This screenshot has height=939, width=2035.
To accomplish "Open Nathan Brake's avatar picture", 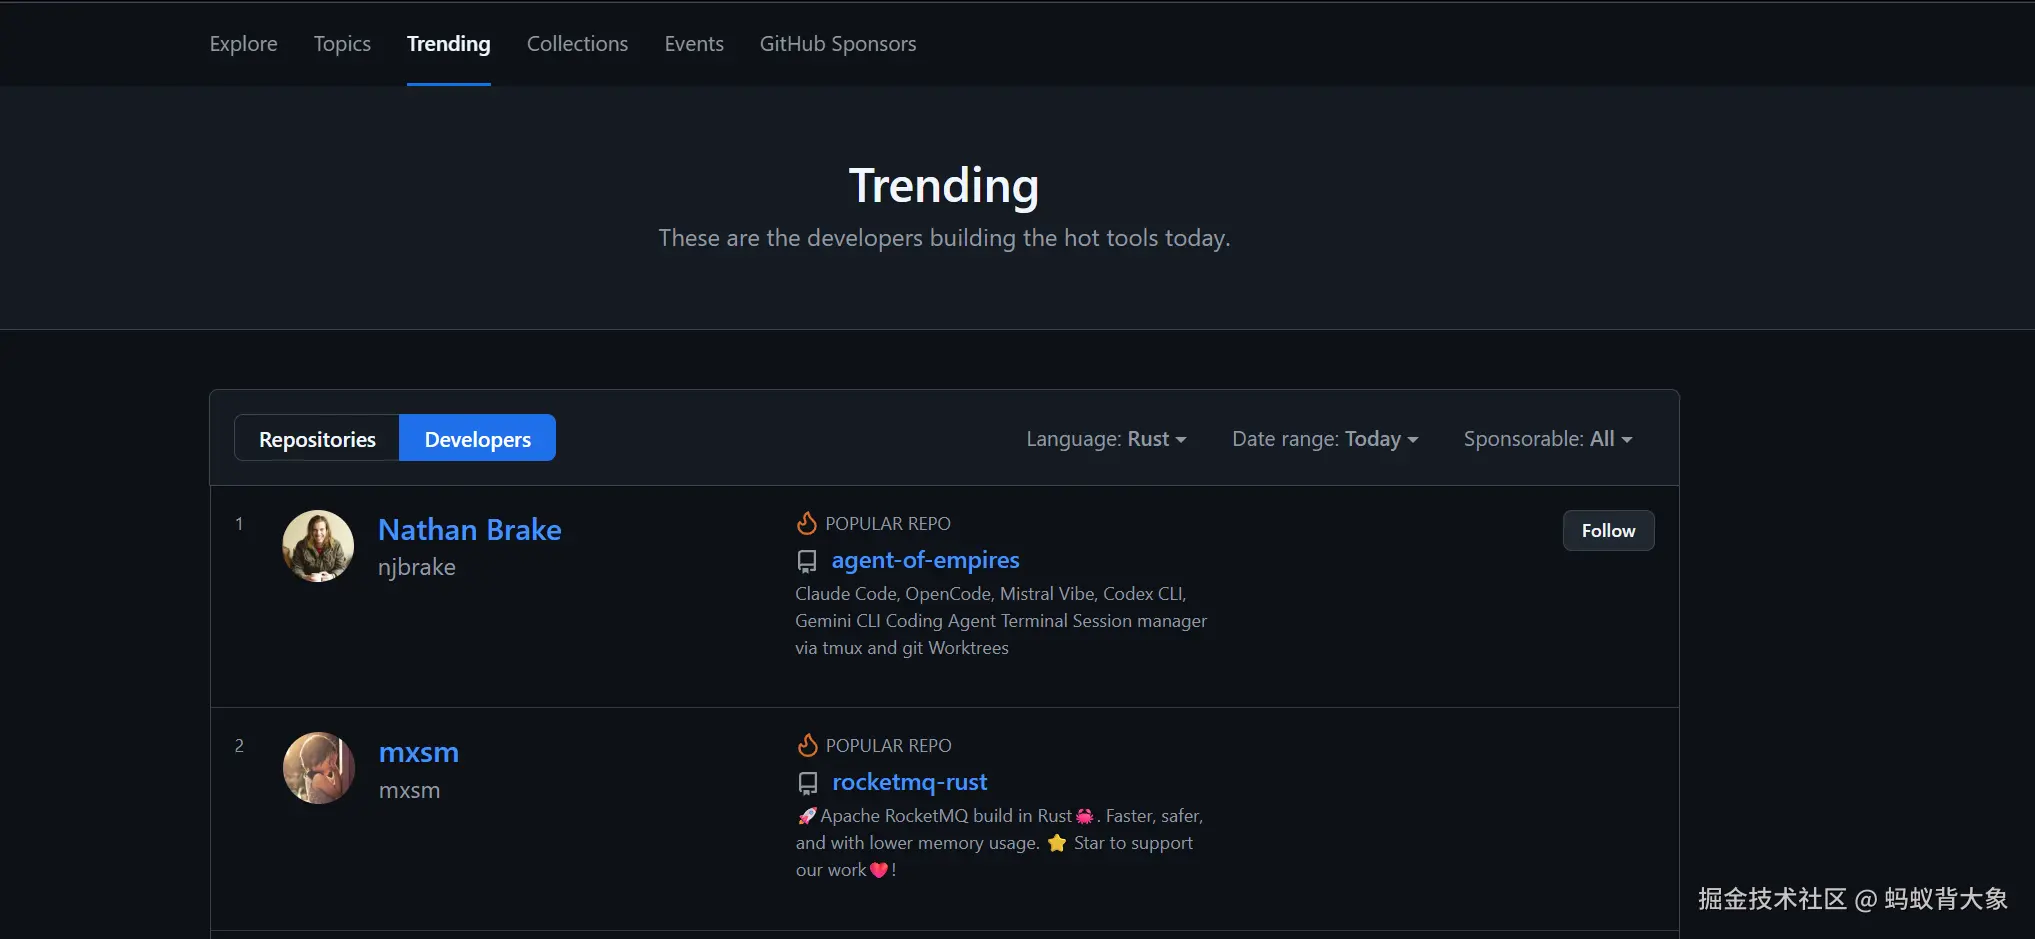I will [x=318, y=546].
